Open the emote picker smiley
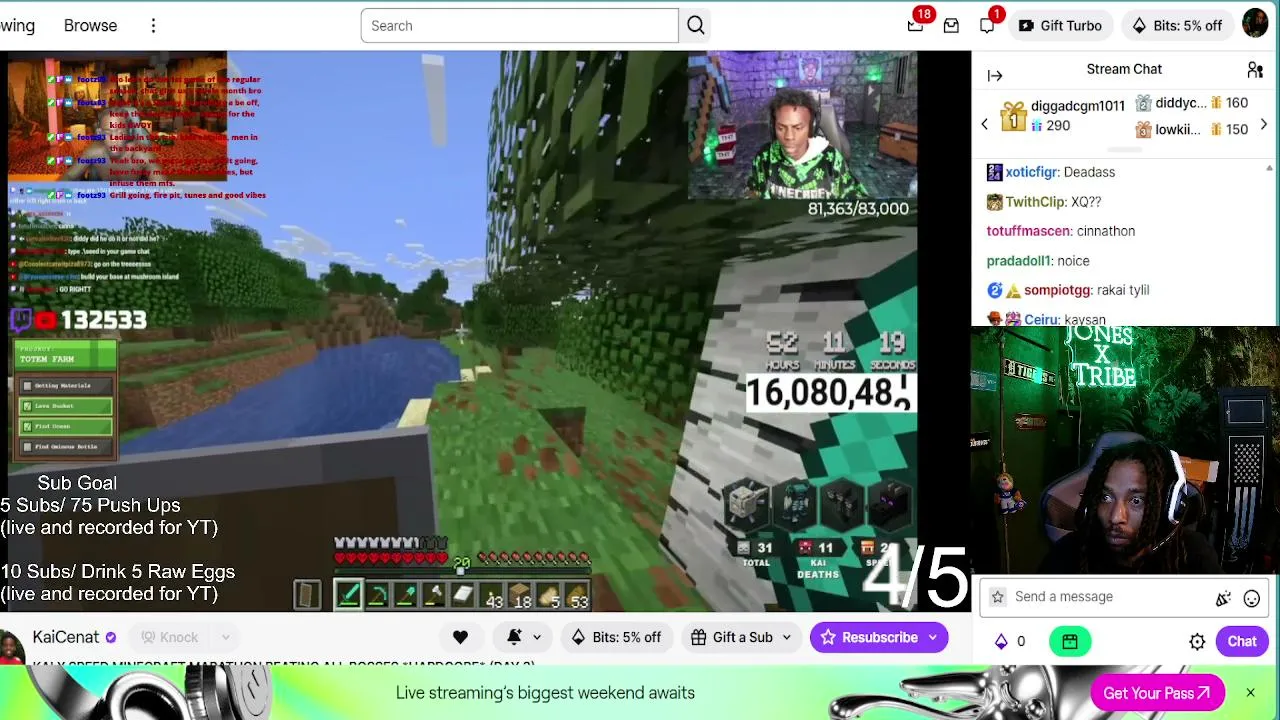1280x720 pixels. coord(1251,598)
